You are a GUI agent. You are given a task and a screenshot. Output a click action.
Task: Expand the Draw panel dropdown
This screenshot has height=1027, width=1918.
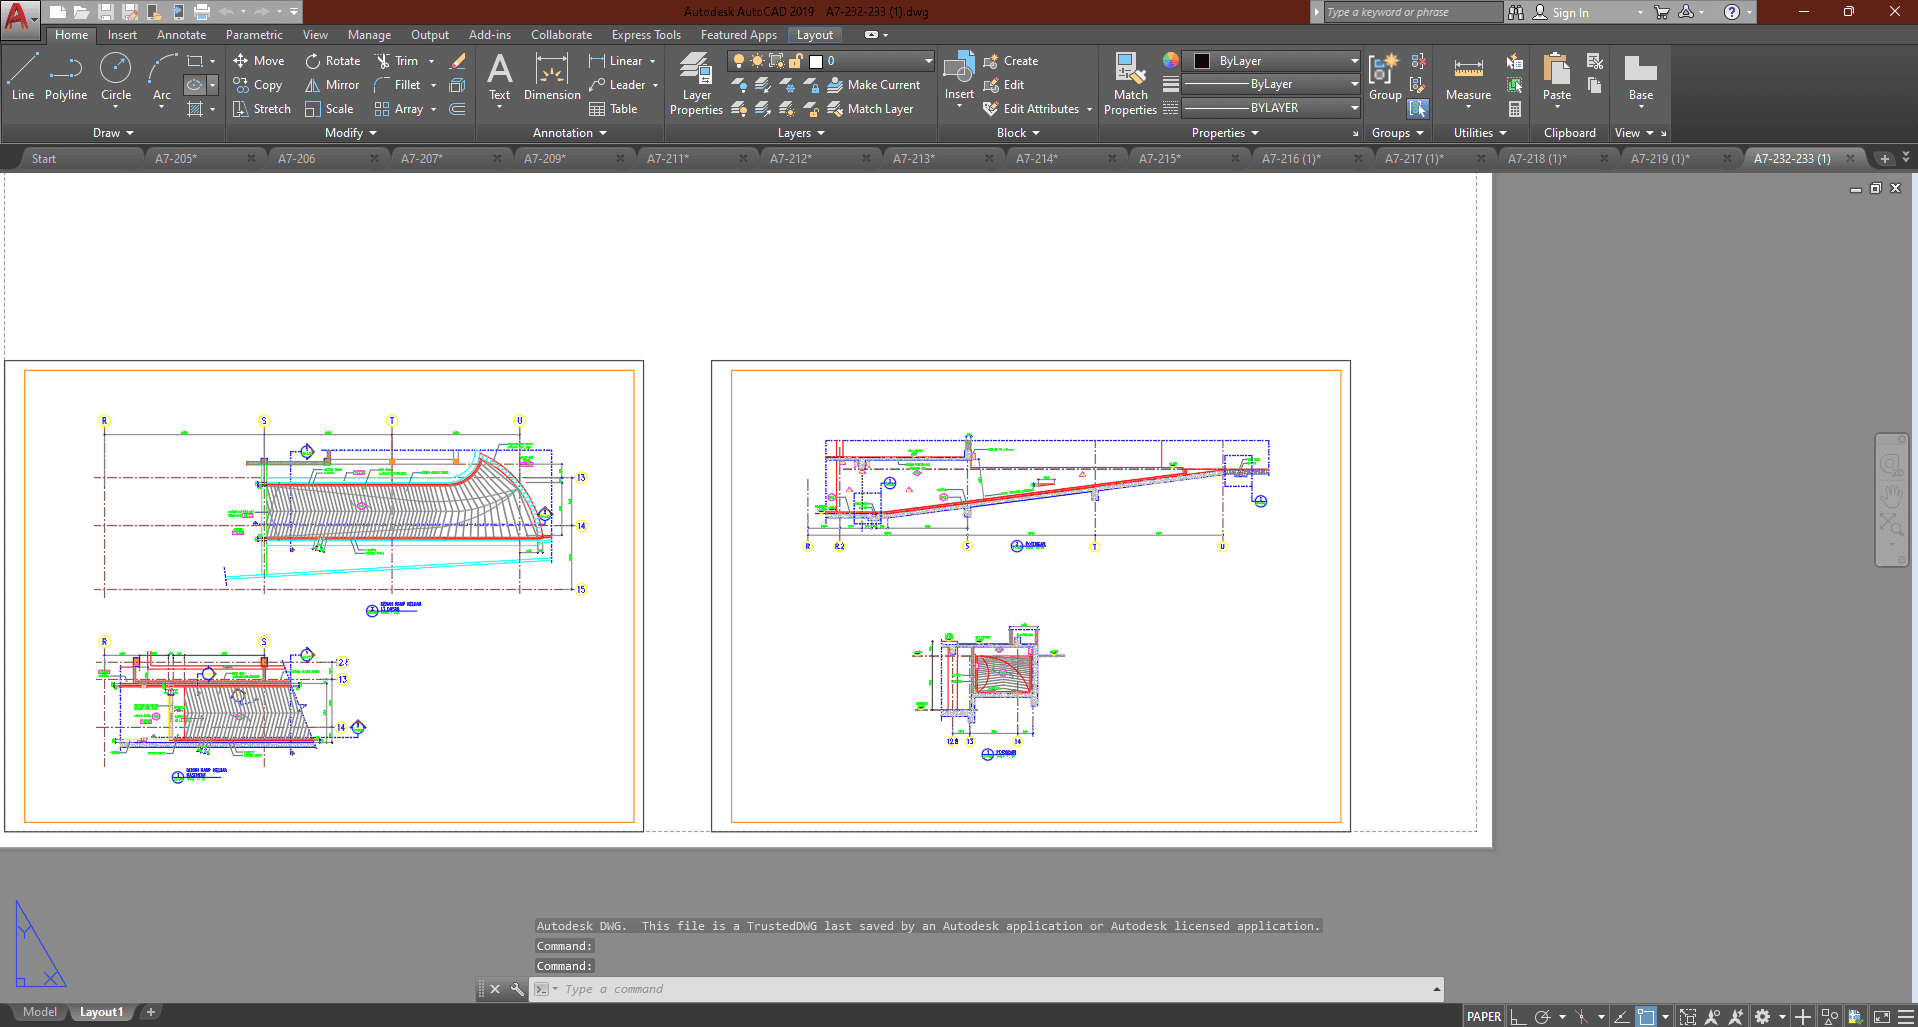point(113,133)
